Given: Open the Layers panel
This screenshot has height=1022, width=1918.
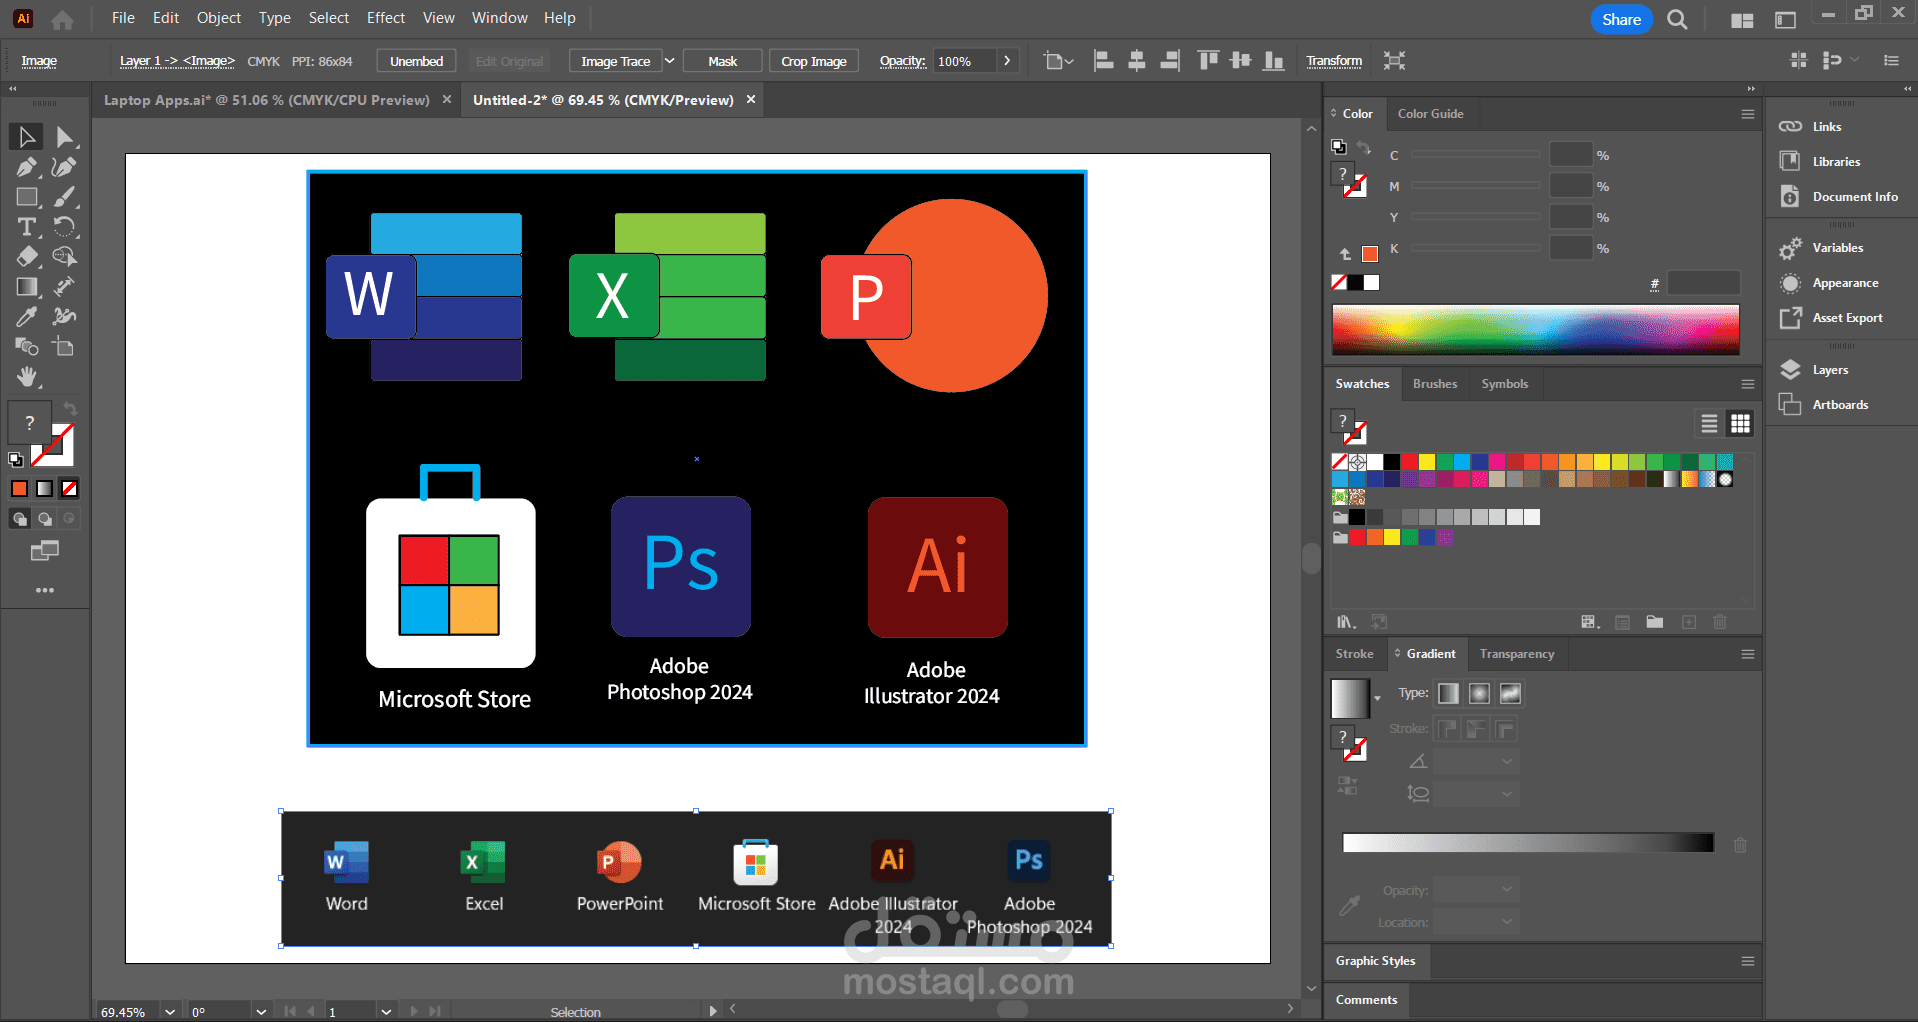Looking at the screenshot, I should (x=1830, y=370).
